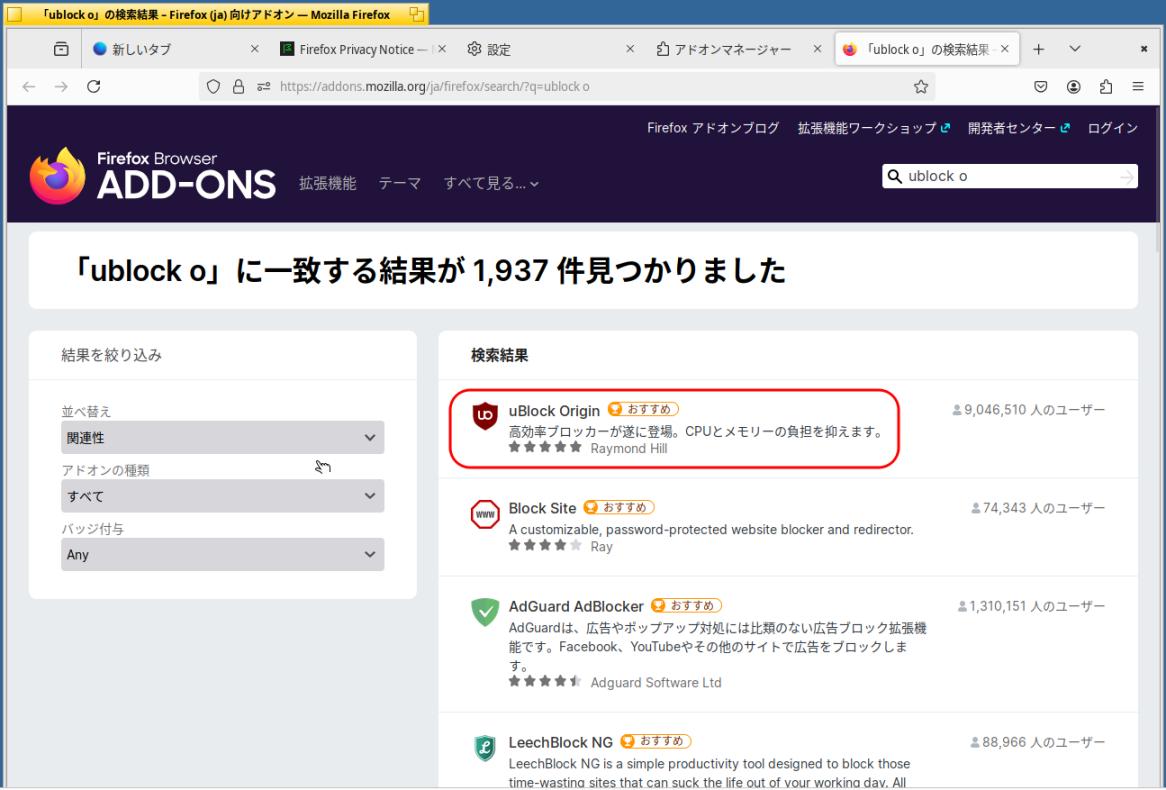The image size is (1166, 790).
Task: Open the Pocket save icon
Action: 1041,87
